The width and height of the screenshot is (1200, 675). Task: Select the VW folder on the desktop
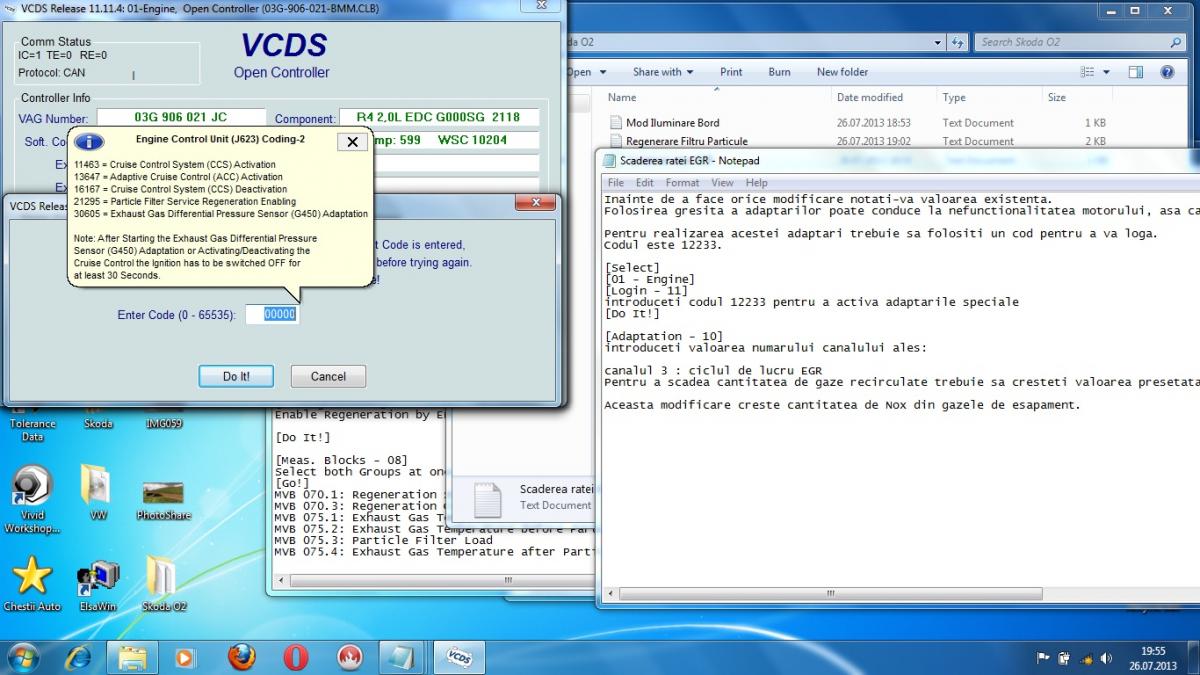[97, 492]
